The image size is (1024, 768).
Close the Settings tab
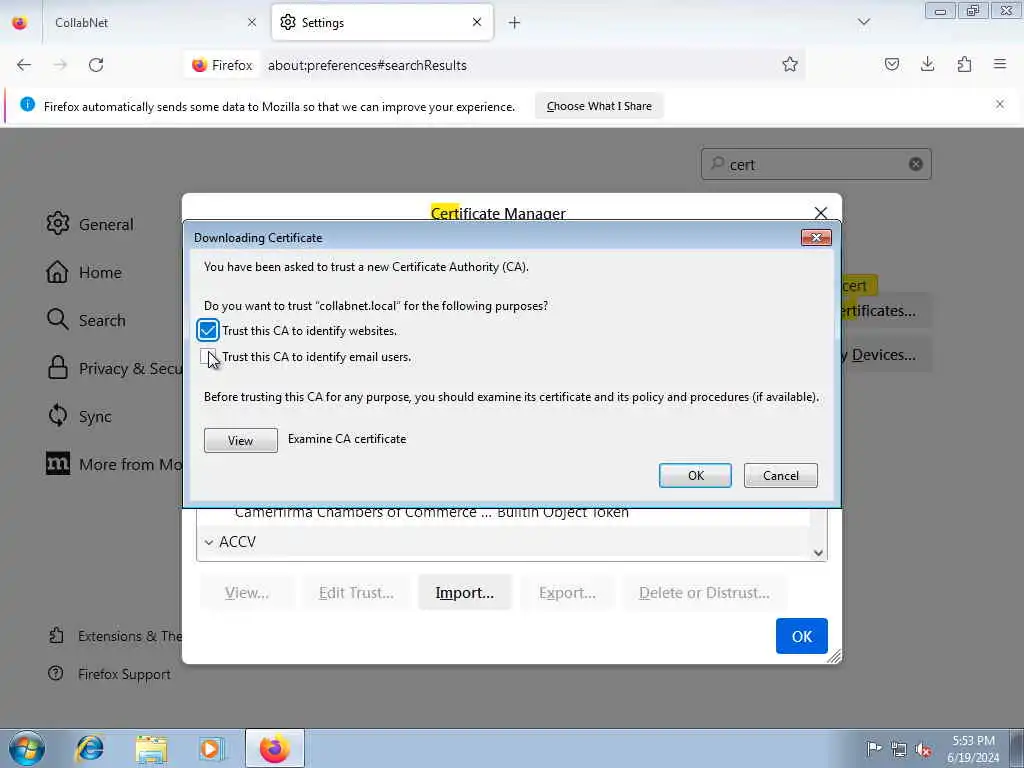[477, 22]
